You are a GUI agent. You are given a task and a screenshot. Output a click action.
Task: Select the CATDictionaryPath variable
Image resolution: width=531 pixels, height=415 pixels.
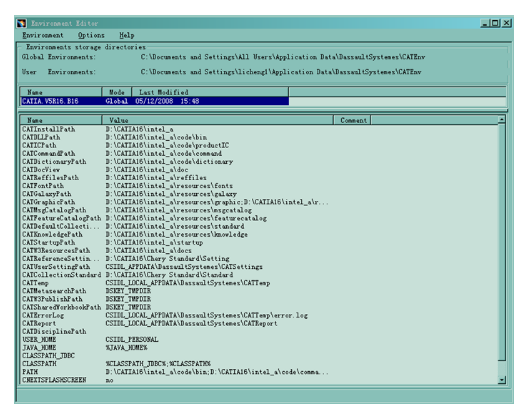[x=54, y=162]
